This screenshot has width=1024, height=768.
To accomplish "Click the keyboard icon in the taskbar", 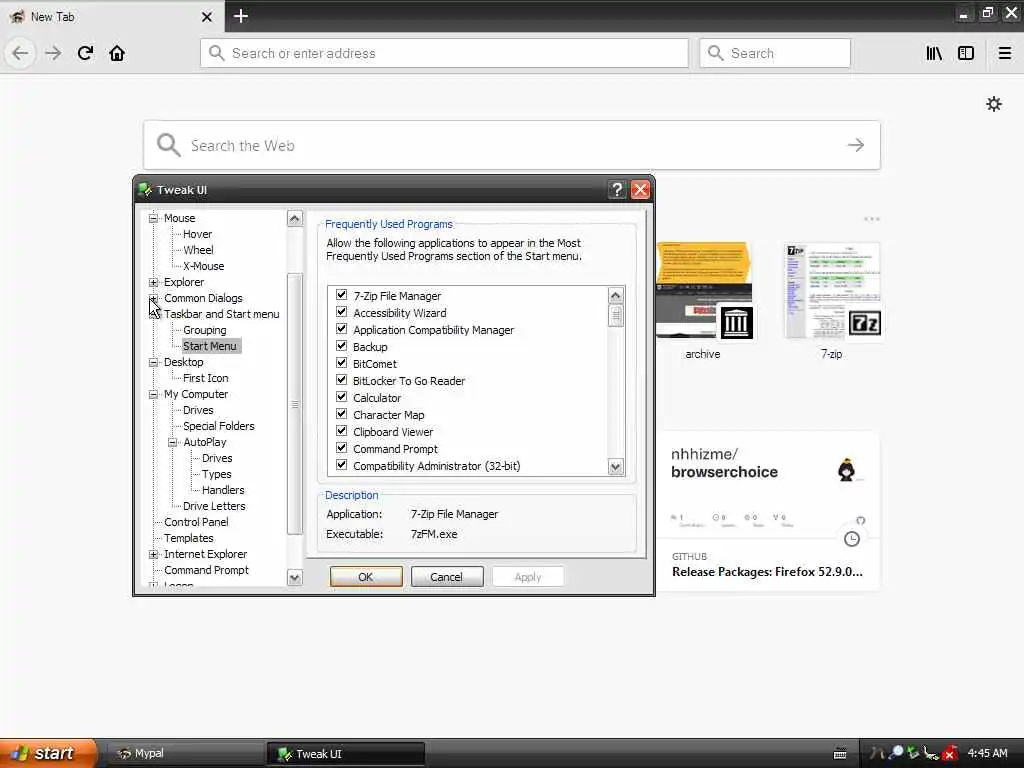I will point(840,754).
